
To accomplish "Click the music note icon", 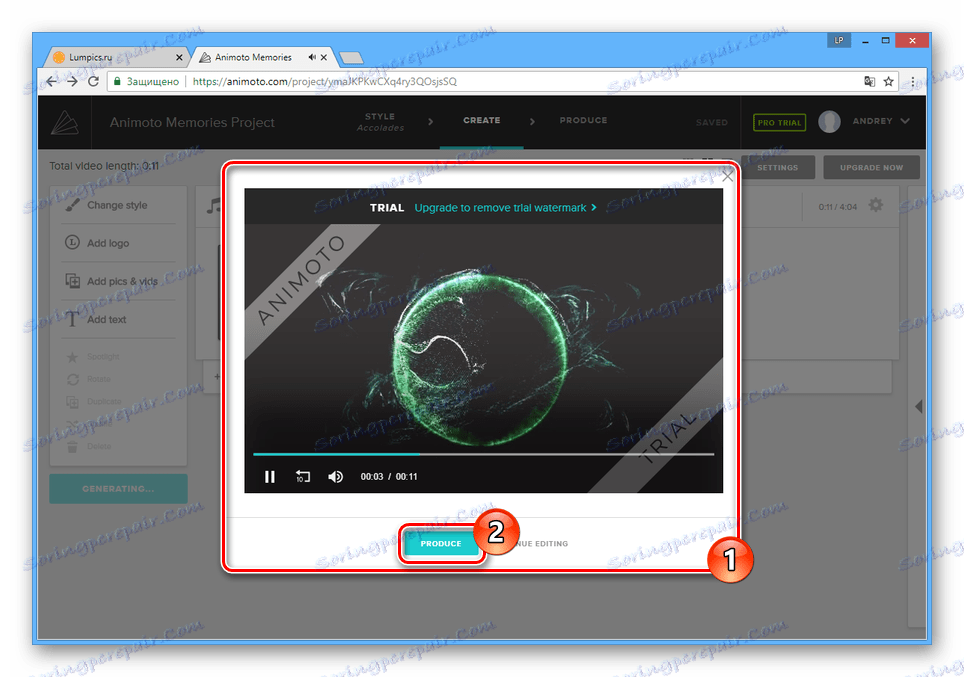I will [x=213, y=205].
